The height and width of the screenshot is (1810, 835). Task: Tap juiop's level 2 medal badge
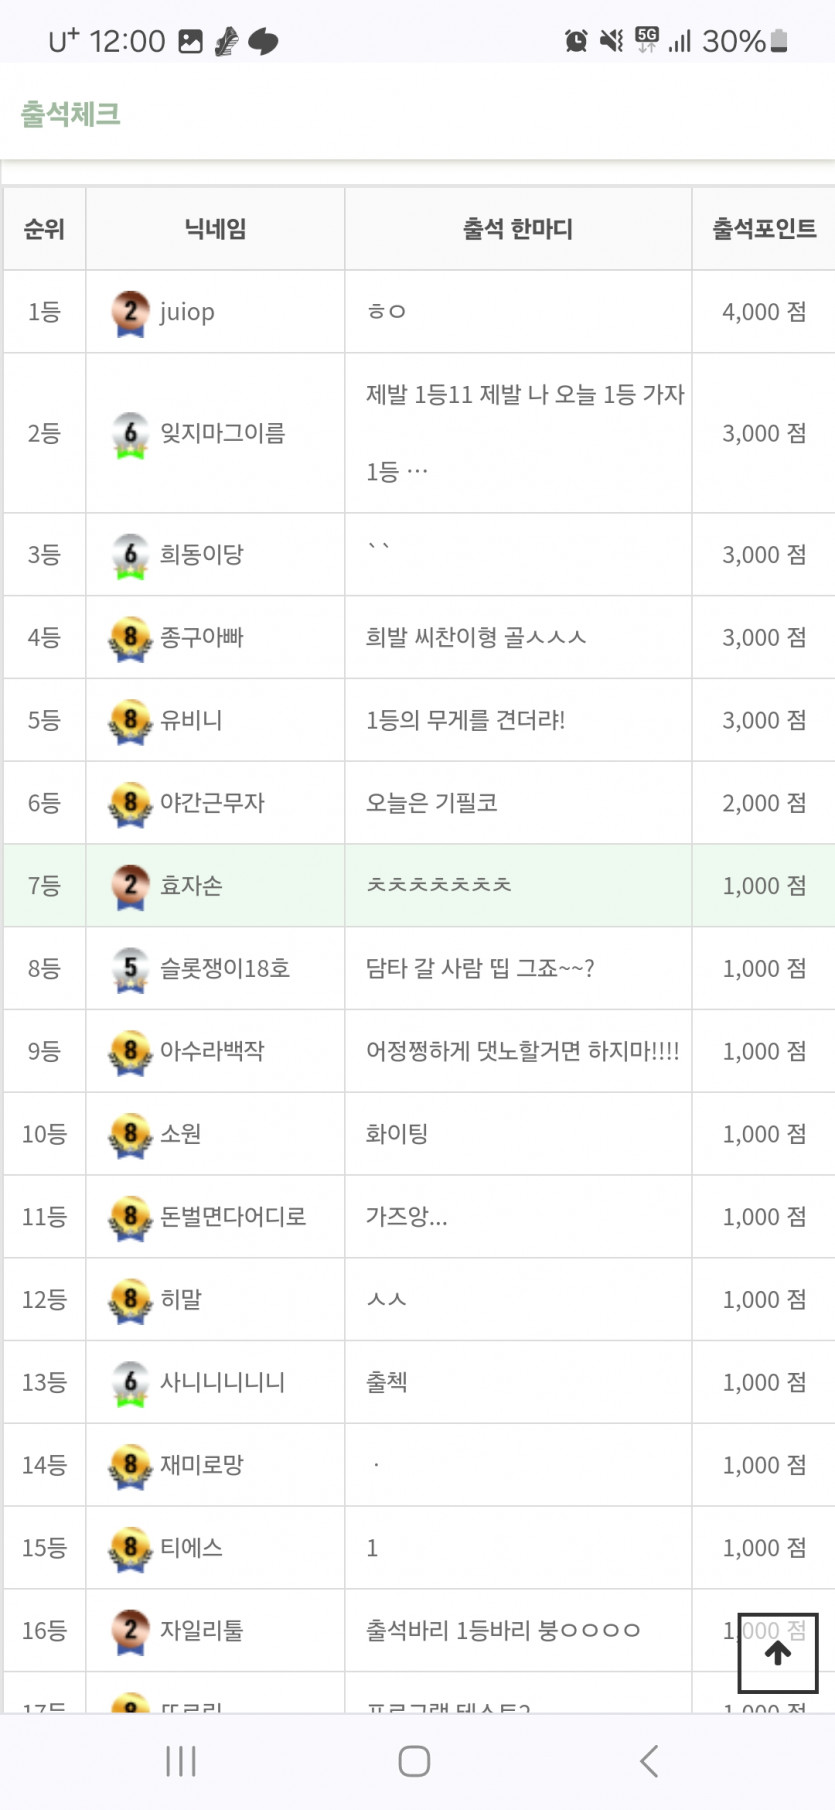pos(130,312)
